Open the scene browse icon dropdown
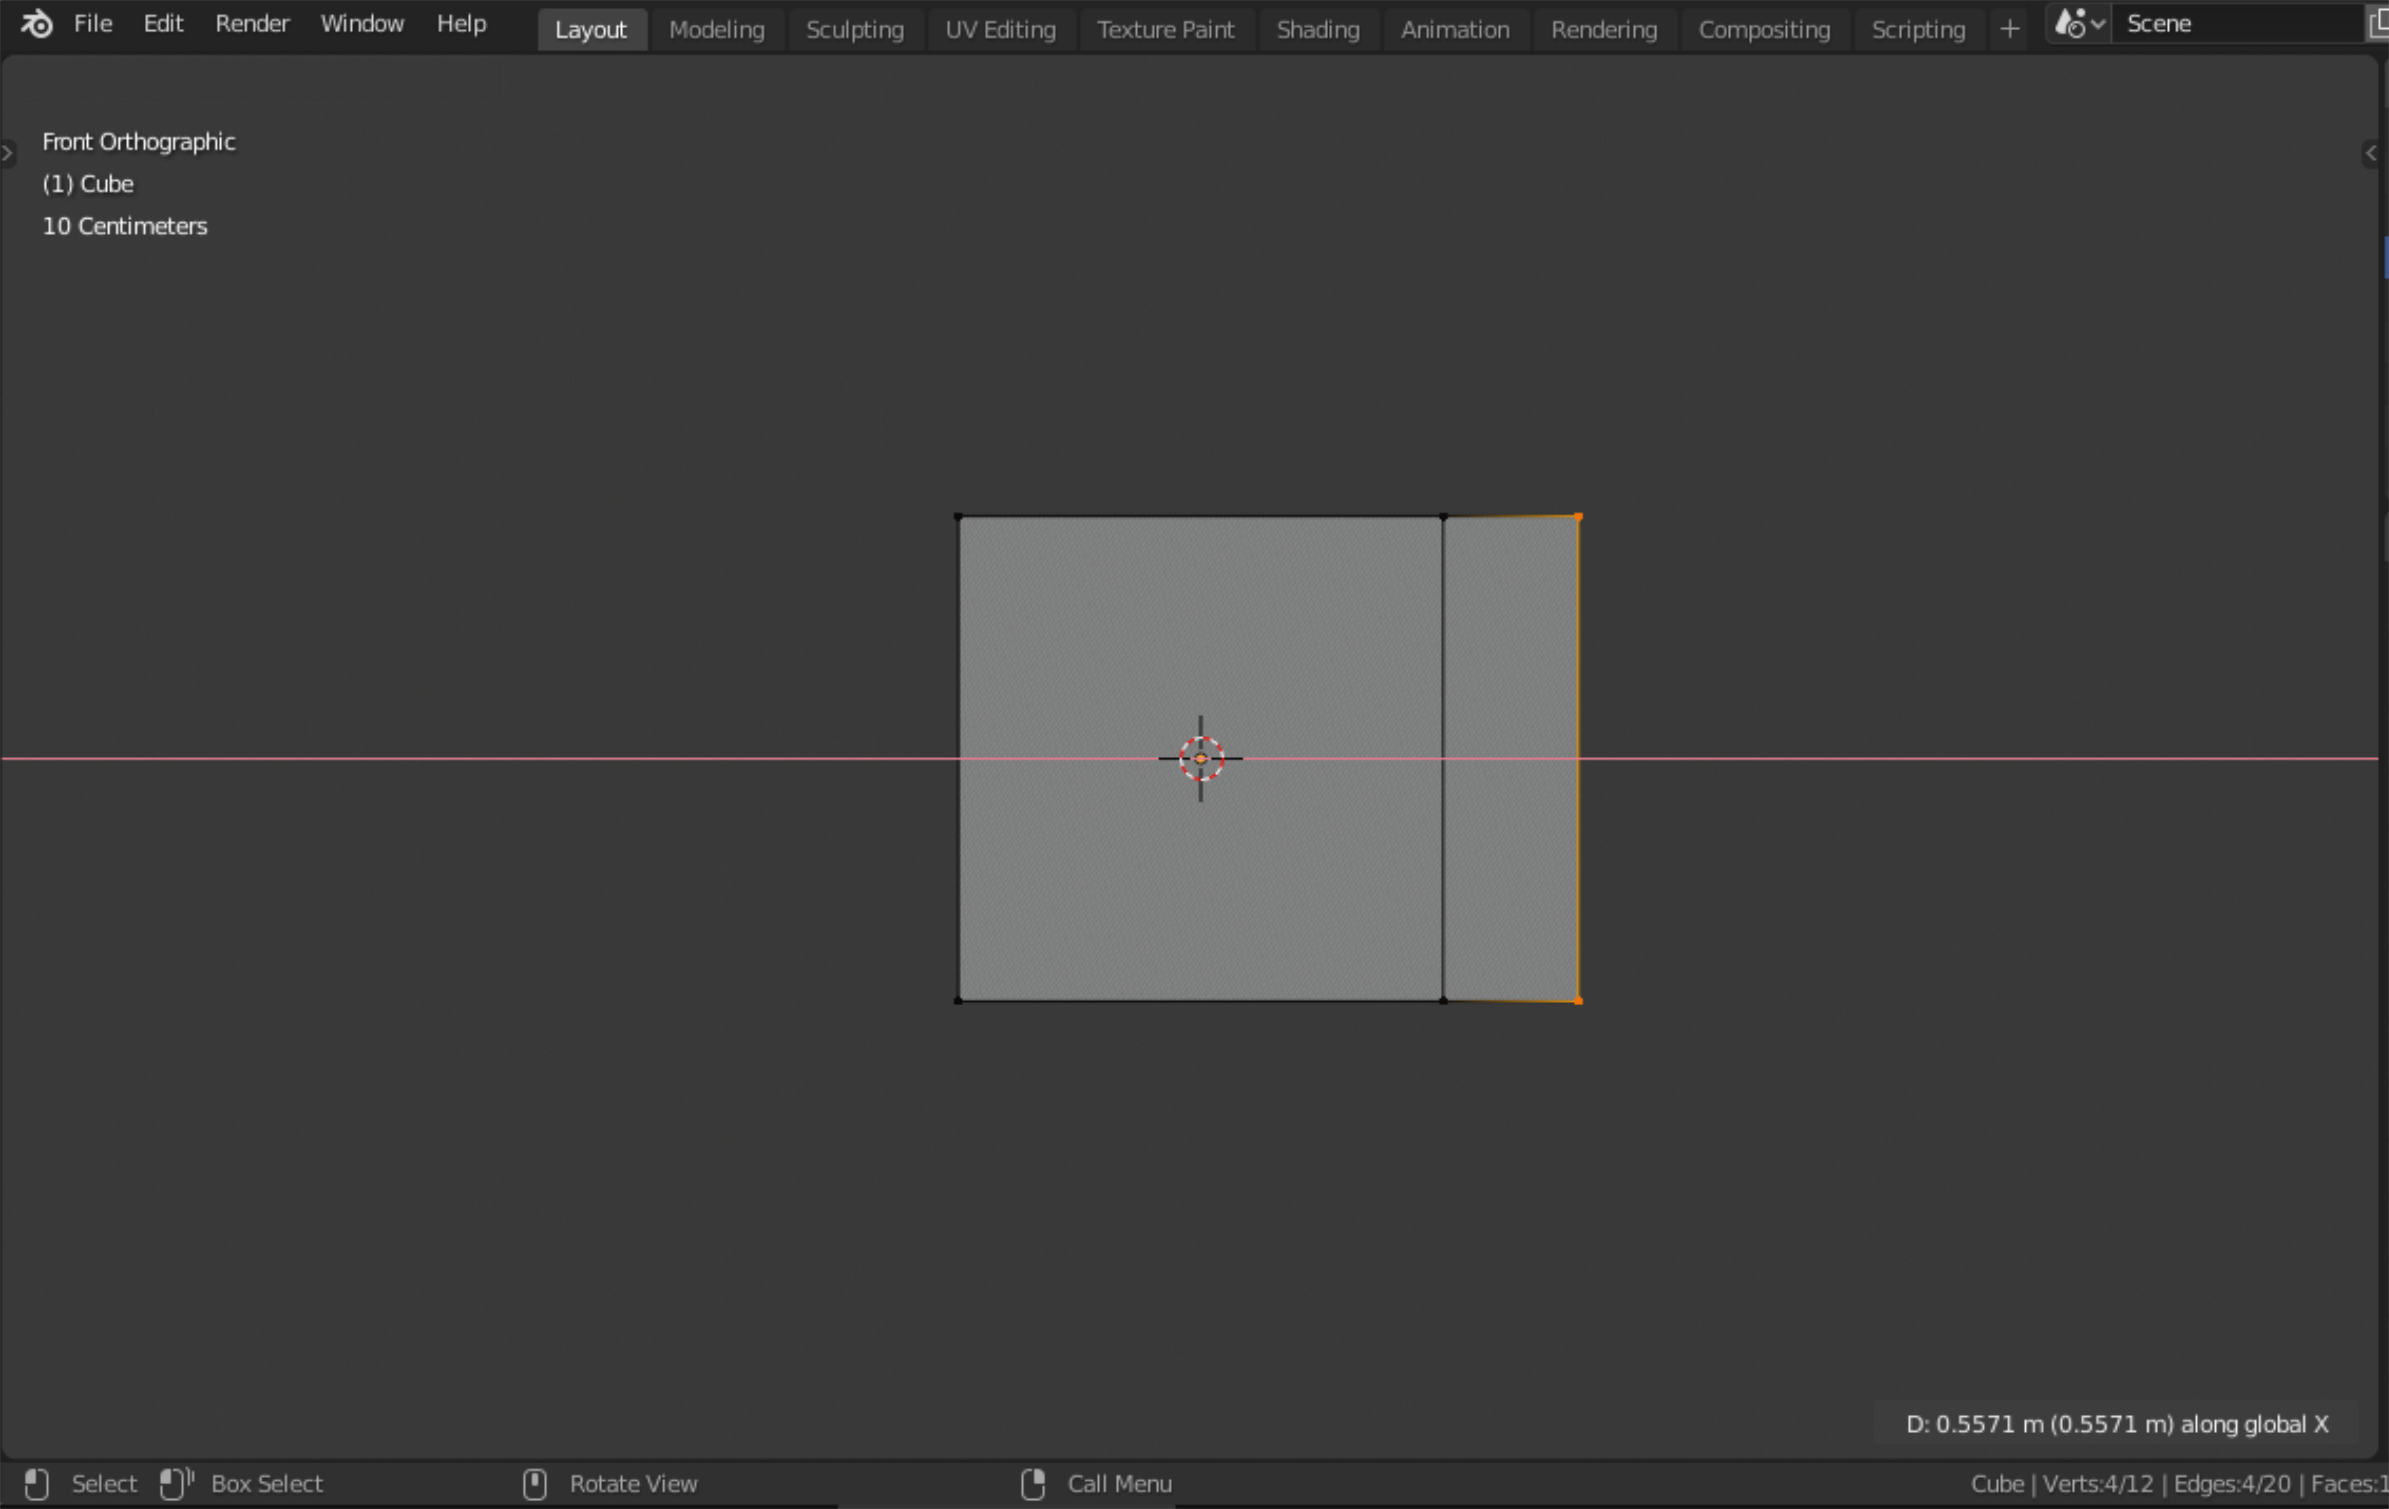Viewport: 2389px width, 1509px height. click(2080, 23)
